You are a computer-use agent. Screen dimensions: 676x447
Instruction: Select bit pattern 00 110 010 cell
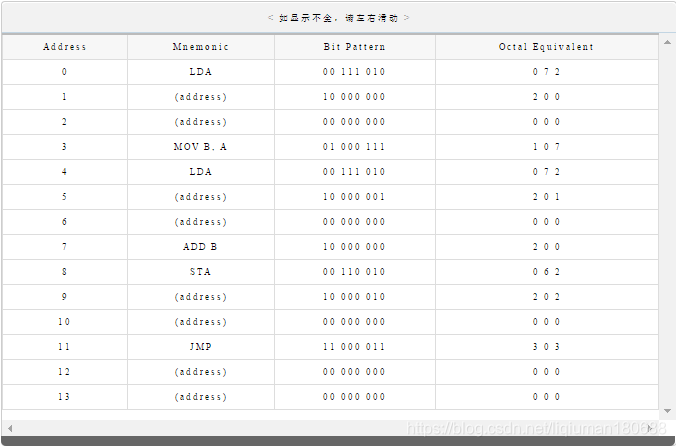[x=354, y=272]
